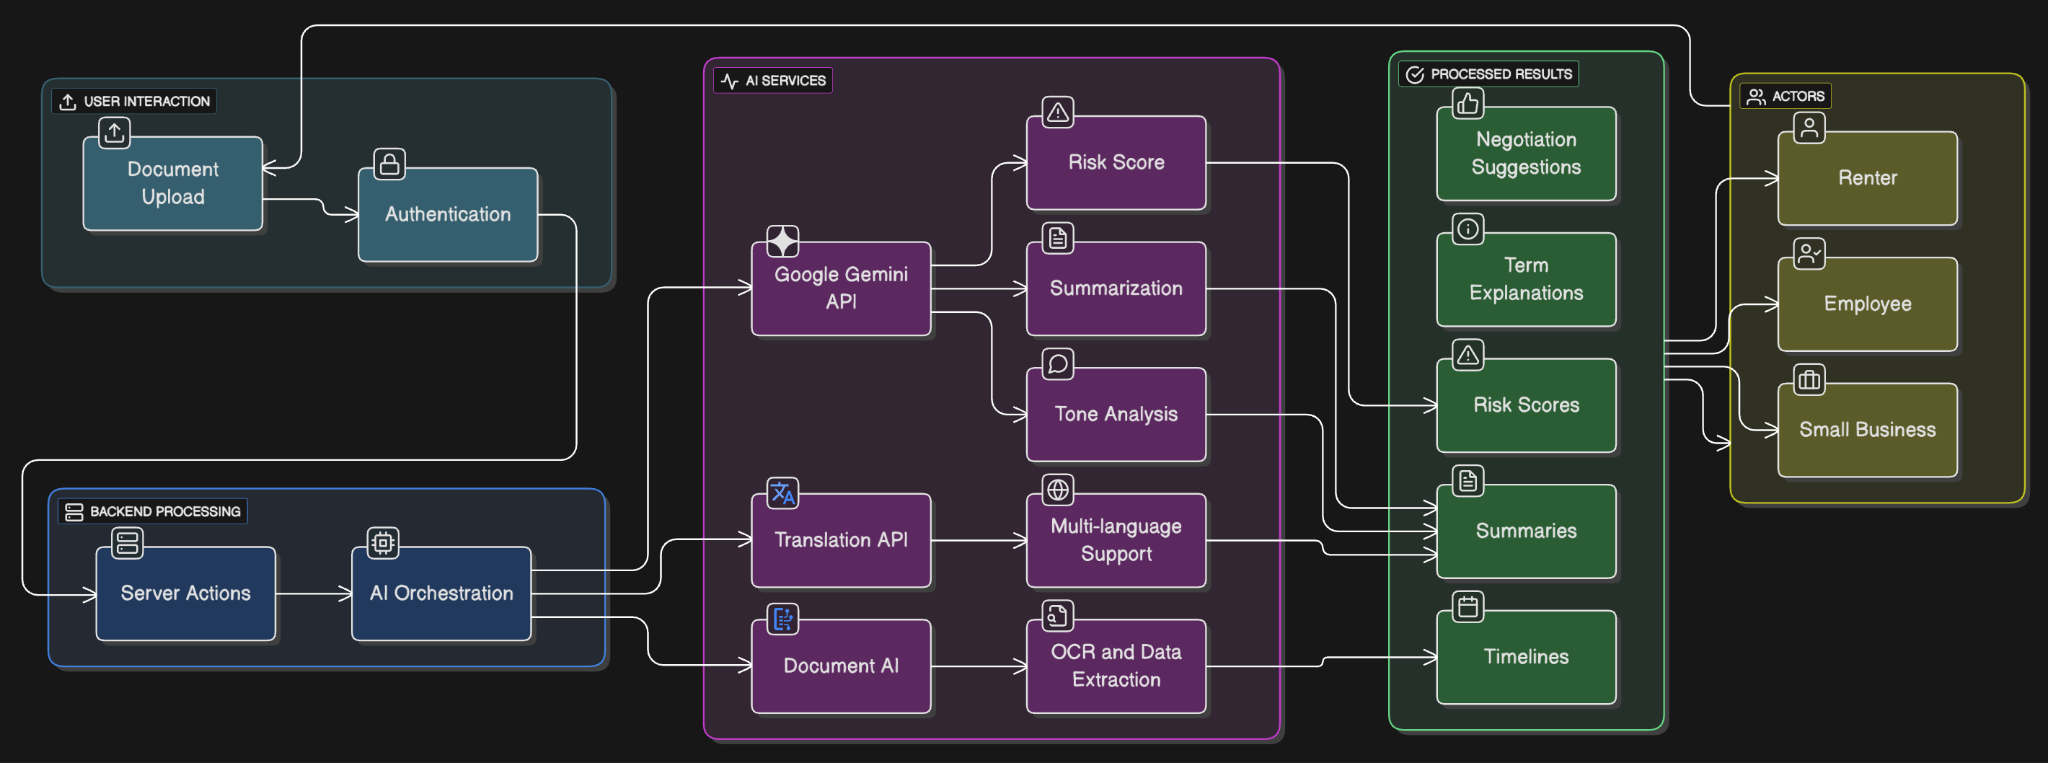The width and height of the screenshot is (2048, 763).
Task: Select the Negotiation Suggestions node
Action: 1526,154
